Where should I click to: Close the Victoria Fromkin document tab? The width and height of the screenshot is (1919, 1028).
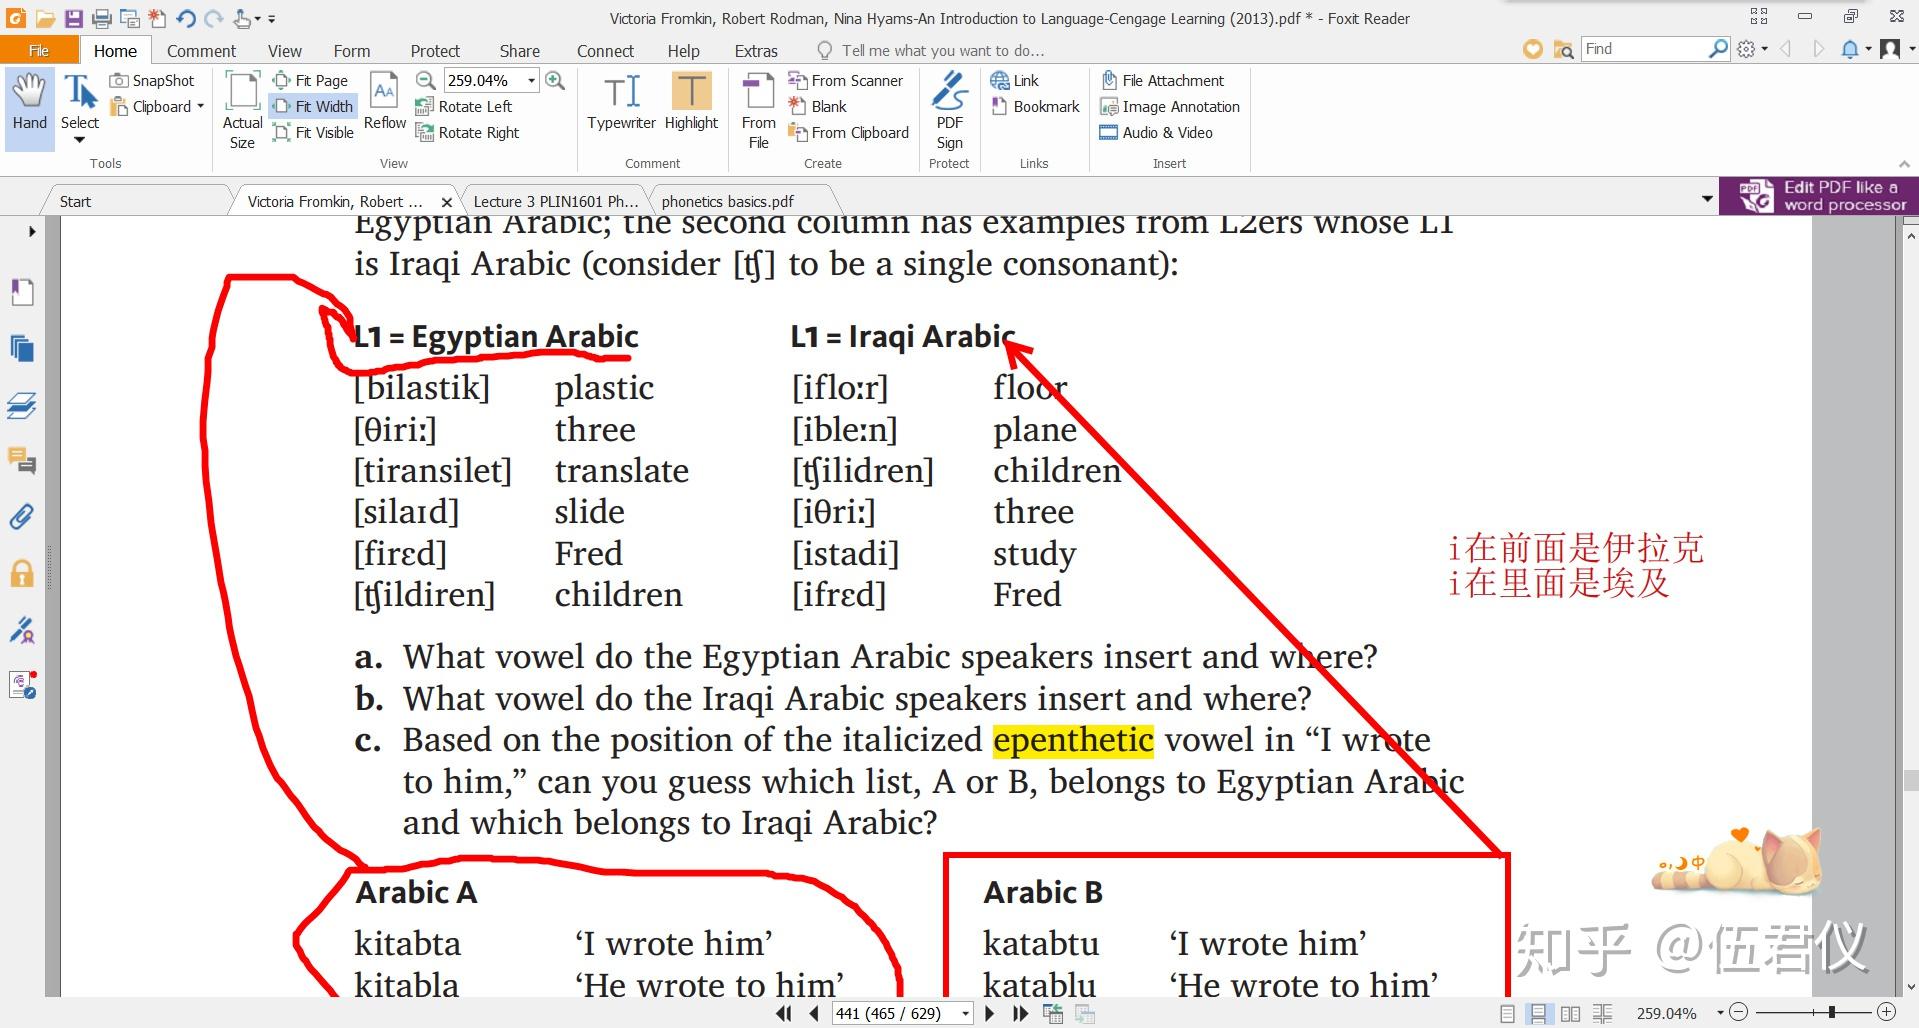[446, 202]
